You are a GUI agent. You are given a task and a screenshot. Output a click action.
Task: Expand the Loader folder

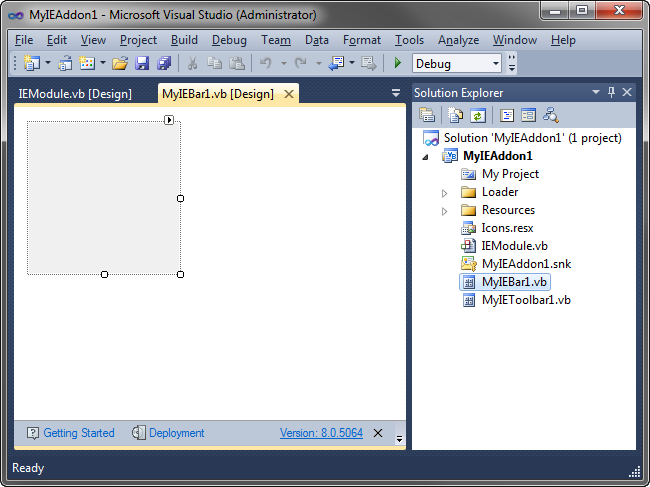[x=444, y=193]
